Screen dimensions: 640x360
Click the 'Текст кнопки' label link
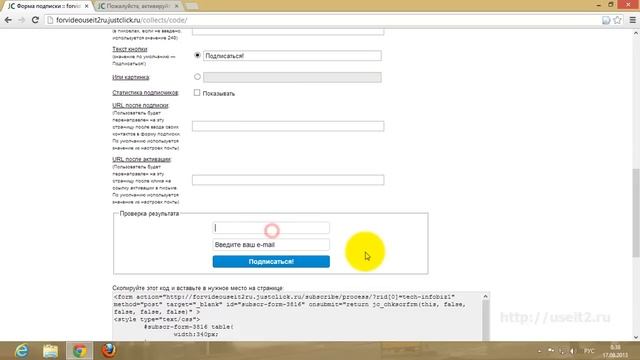tap(130, 49)
